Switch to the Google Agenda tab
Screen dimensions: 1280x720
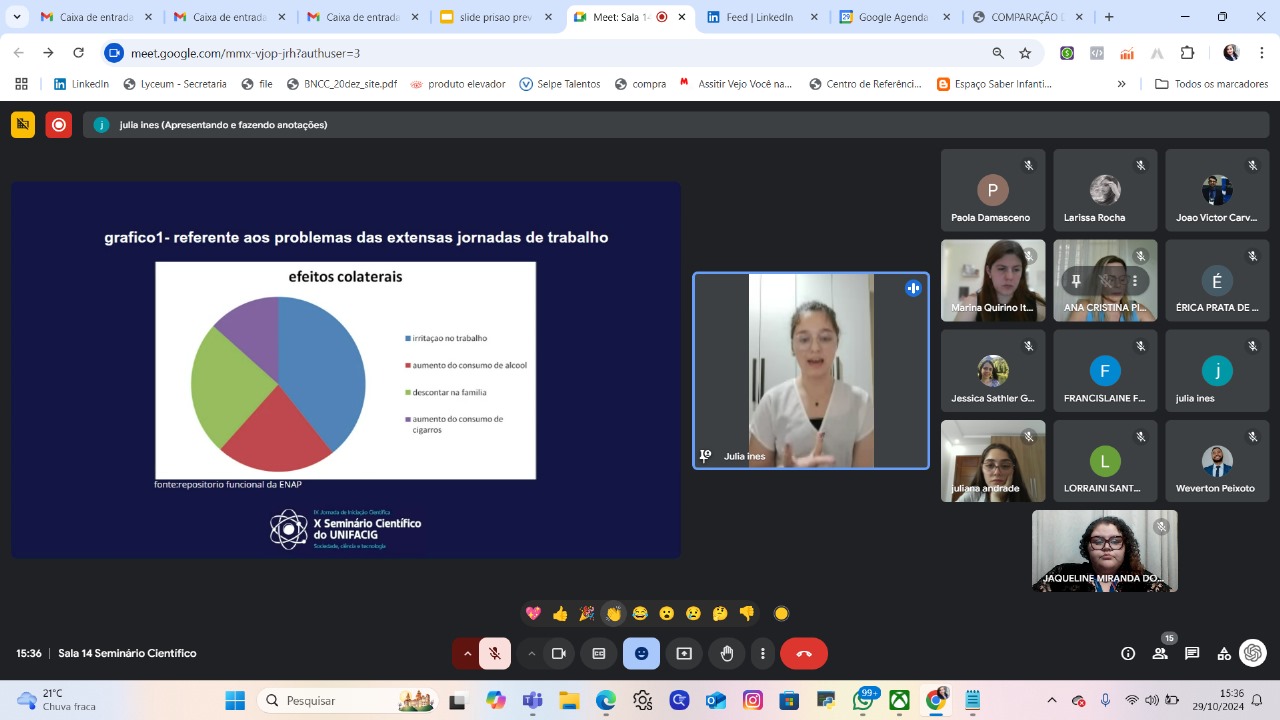tap(890, 17)
